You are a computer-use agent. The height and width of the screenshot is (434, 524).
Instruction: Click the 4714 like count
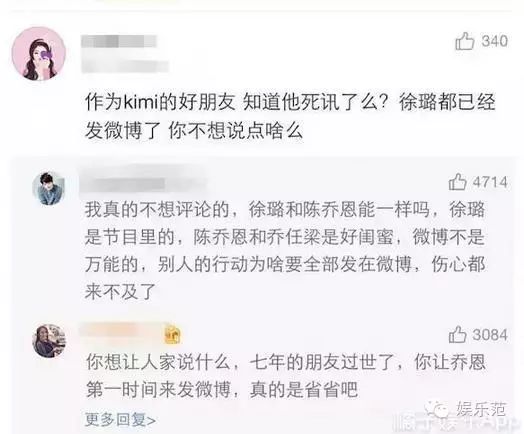pyautogui.click(x=490, y=182)
